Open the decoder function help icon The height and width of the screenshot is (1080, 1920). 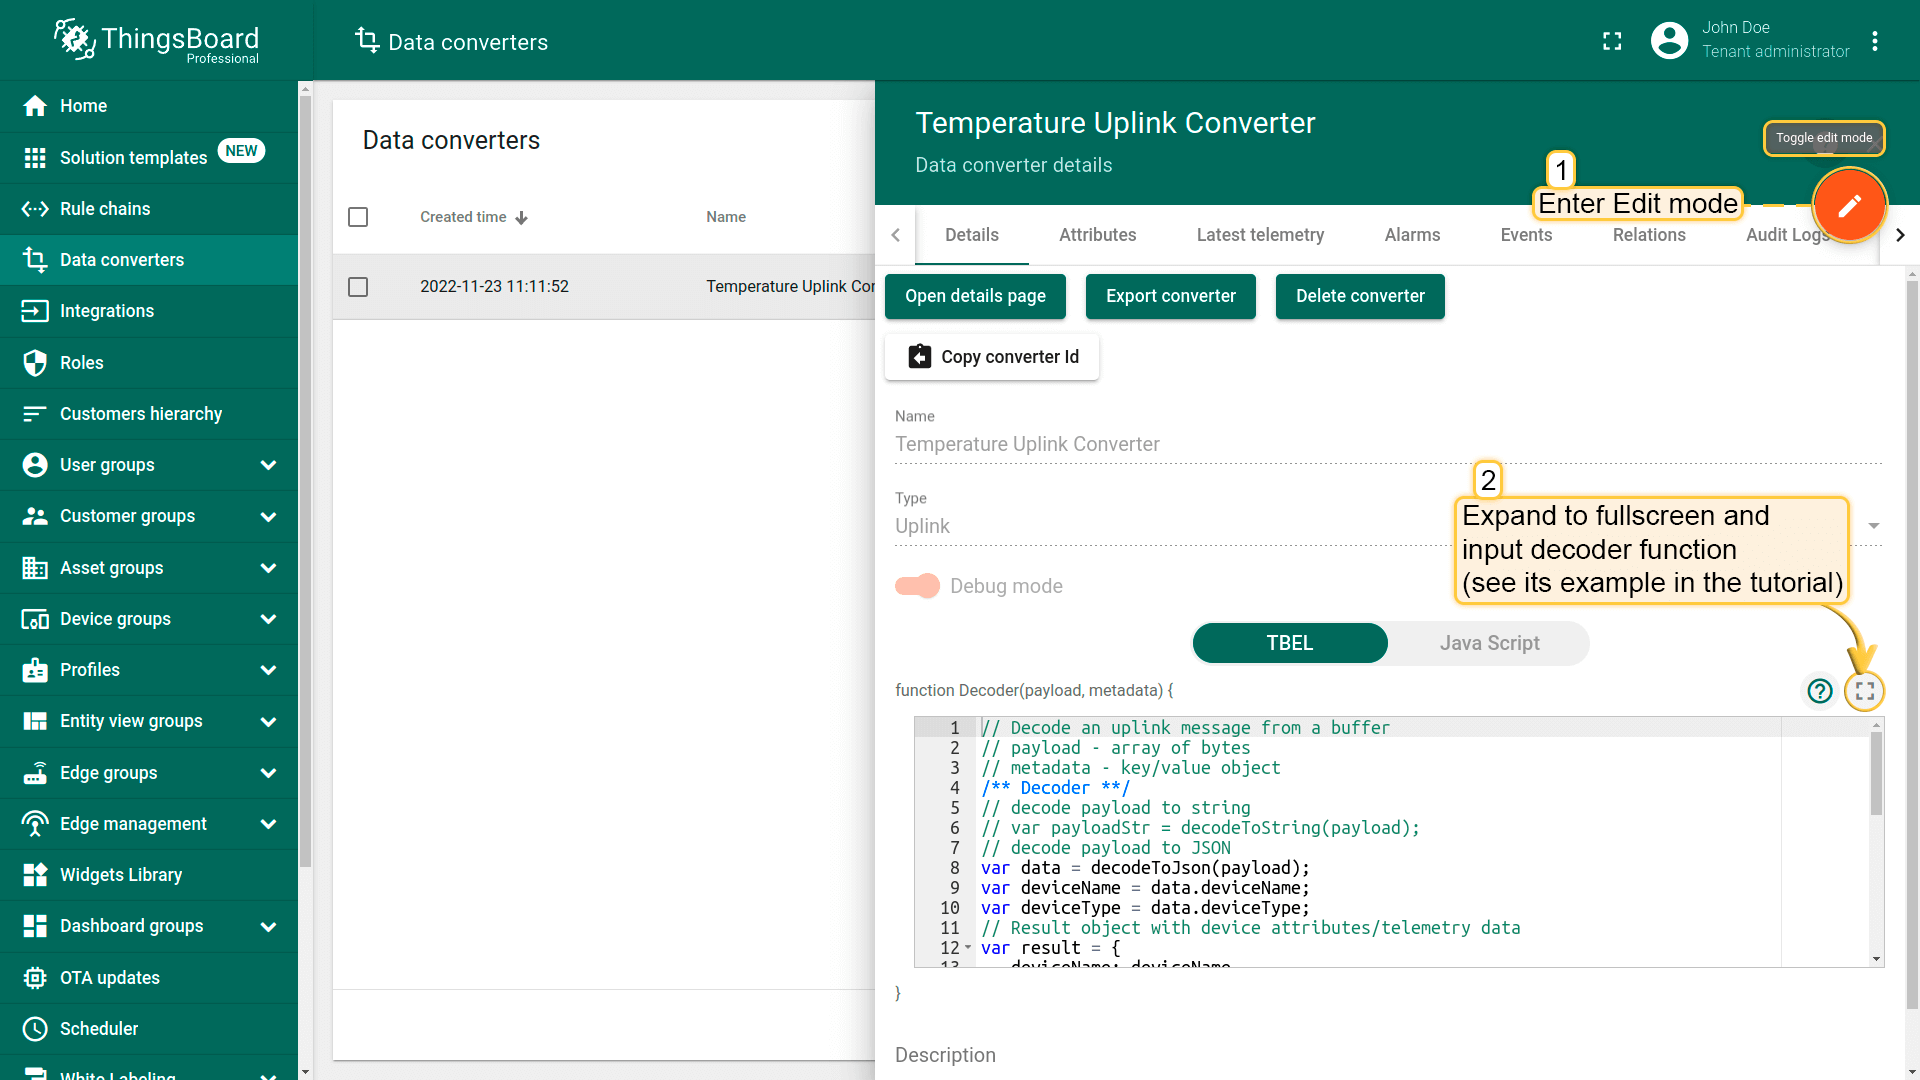tap(1819, 691)
